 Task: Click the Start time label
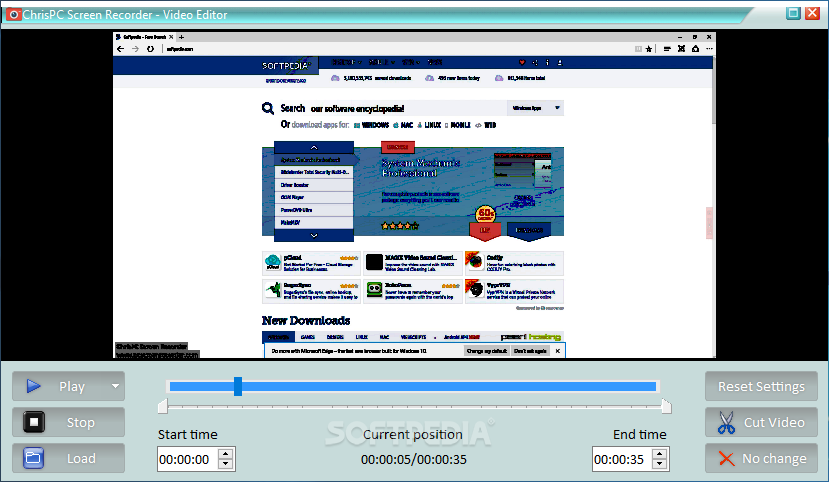[x=188, y=434]
